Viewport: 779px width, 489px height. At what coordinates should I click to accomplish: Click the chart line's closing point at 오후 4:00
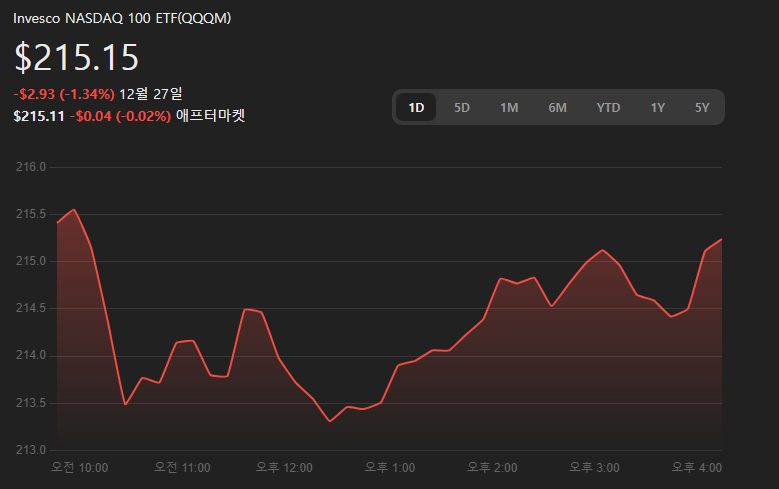click(721, 240)
